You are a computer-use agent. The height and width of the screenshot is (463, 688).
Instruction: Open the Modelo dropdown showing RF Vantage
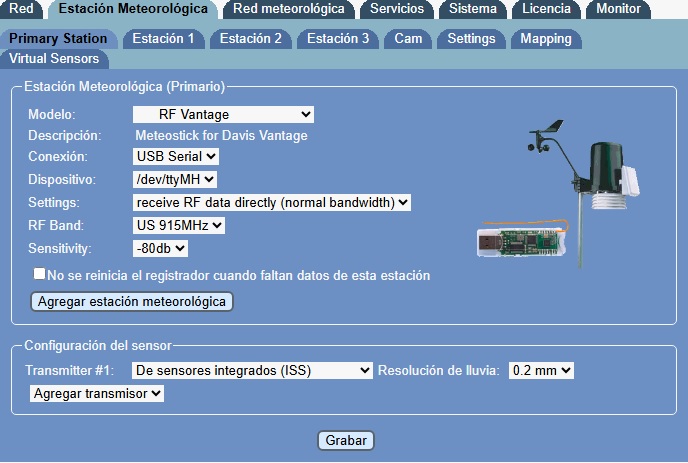(x=223, y=115)
